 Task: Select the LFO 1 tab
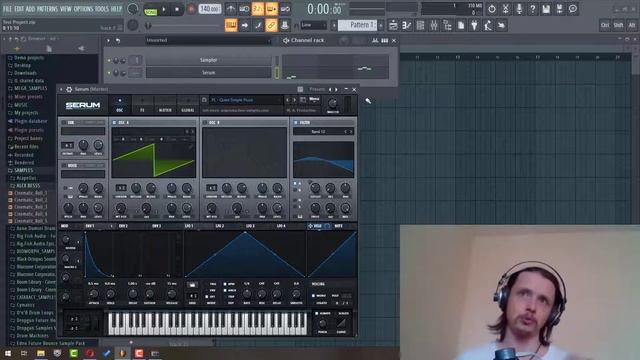(x=189, y=226)
